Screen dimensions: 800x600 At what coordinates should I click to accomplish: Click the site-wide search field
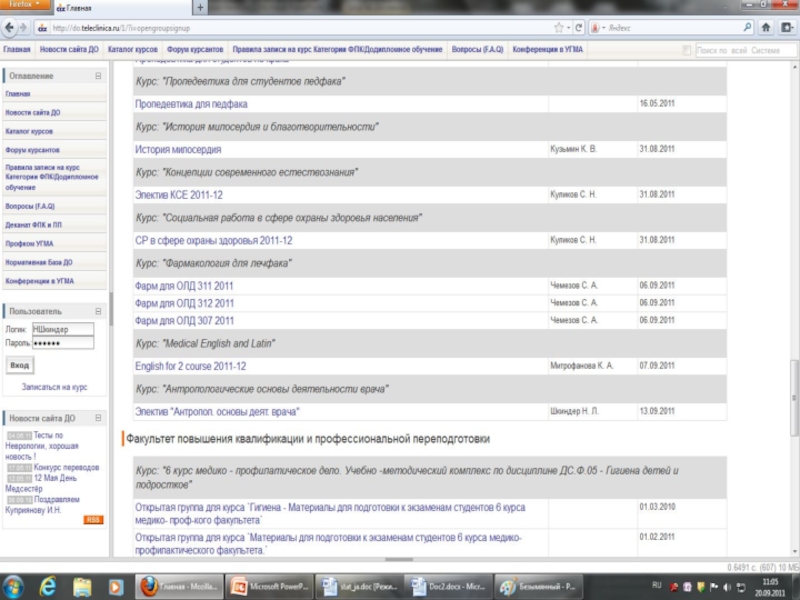pyautogui.click(x=745, y=50)
